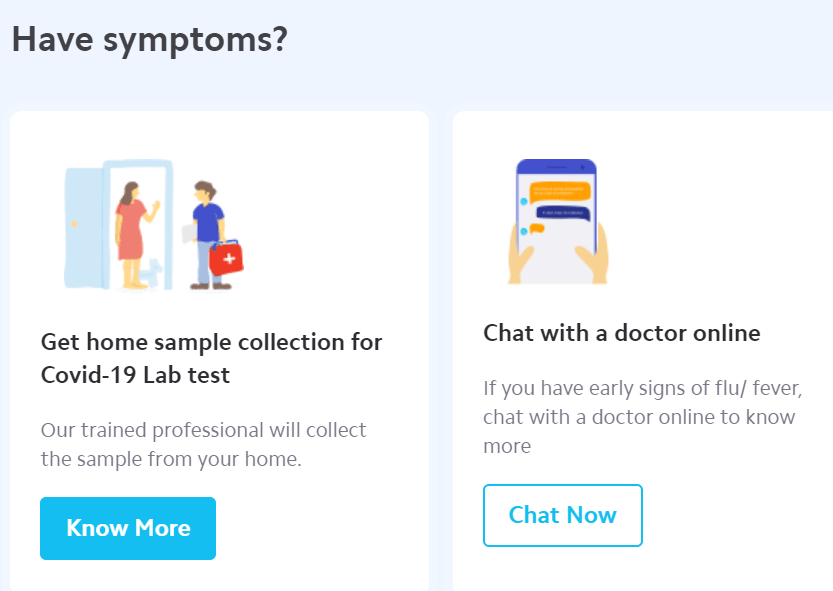Image resolution: width=833 pixels, height=591 pixels.
Task: Click the dark blue chat bubble
Action: pos(563,212)
